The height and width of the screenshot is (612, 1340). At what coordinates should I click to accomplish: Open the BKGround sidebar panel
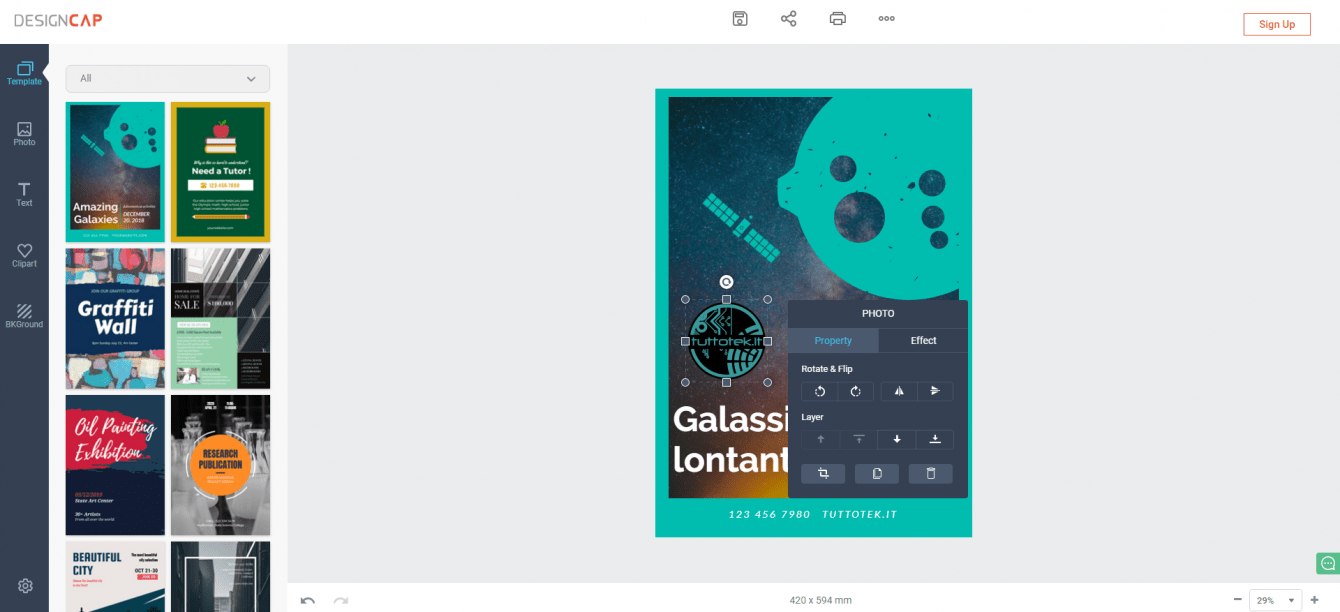[x=24, y=316]
